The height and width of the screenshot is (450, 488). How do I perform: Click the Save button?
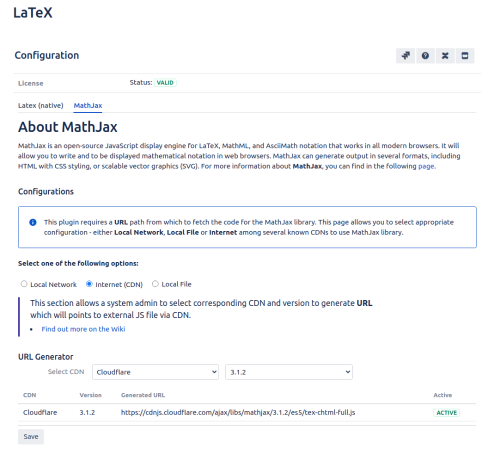point(31,437)
